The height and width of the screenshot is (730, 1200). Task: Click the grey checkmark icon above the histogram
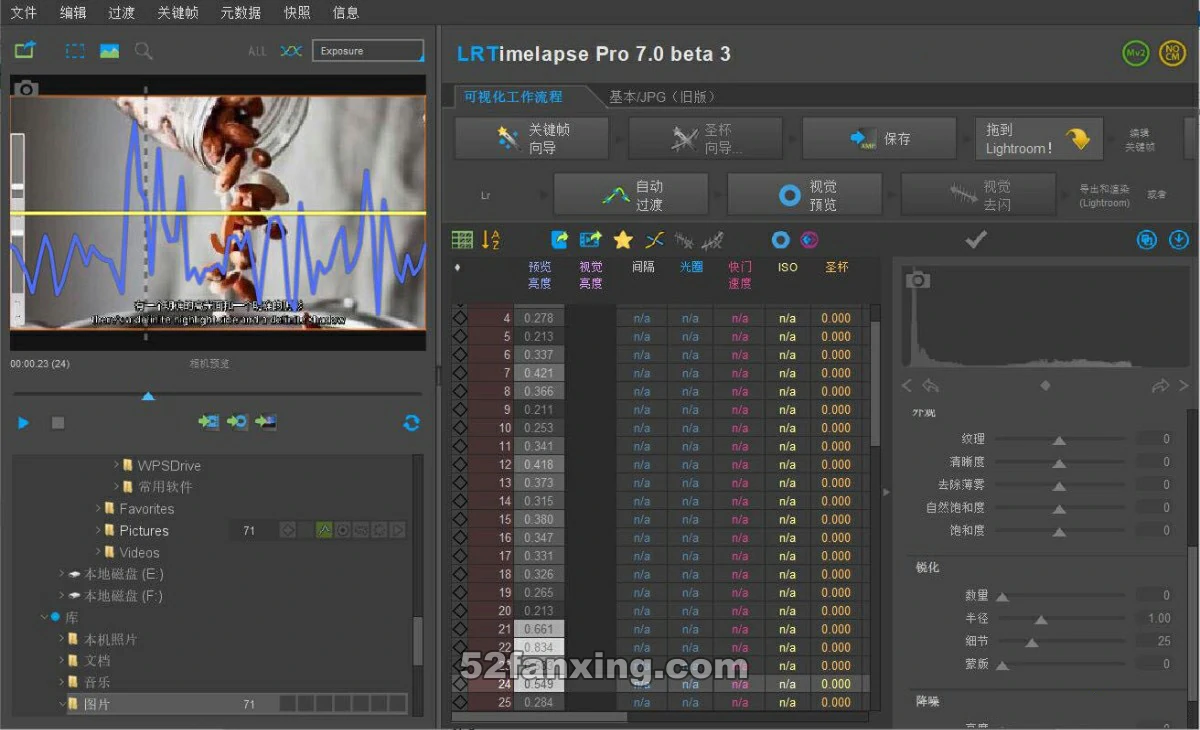[x=976, y=239]
